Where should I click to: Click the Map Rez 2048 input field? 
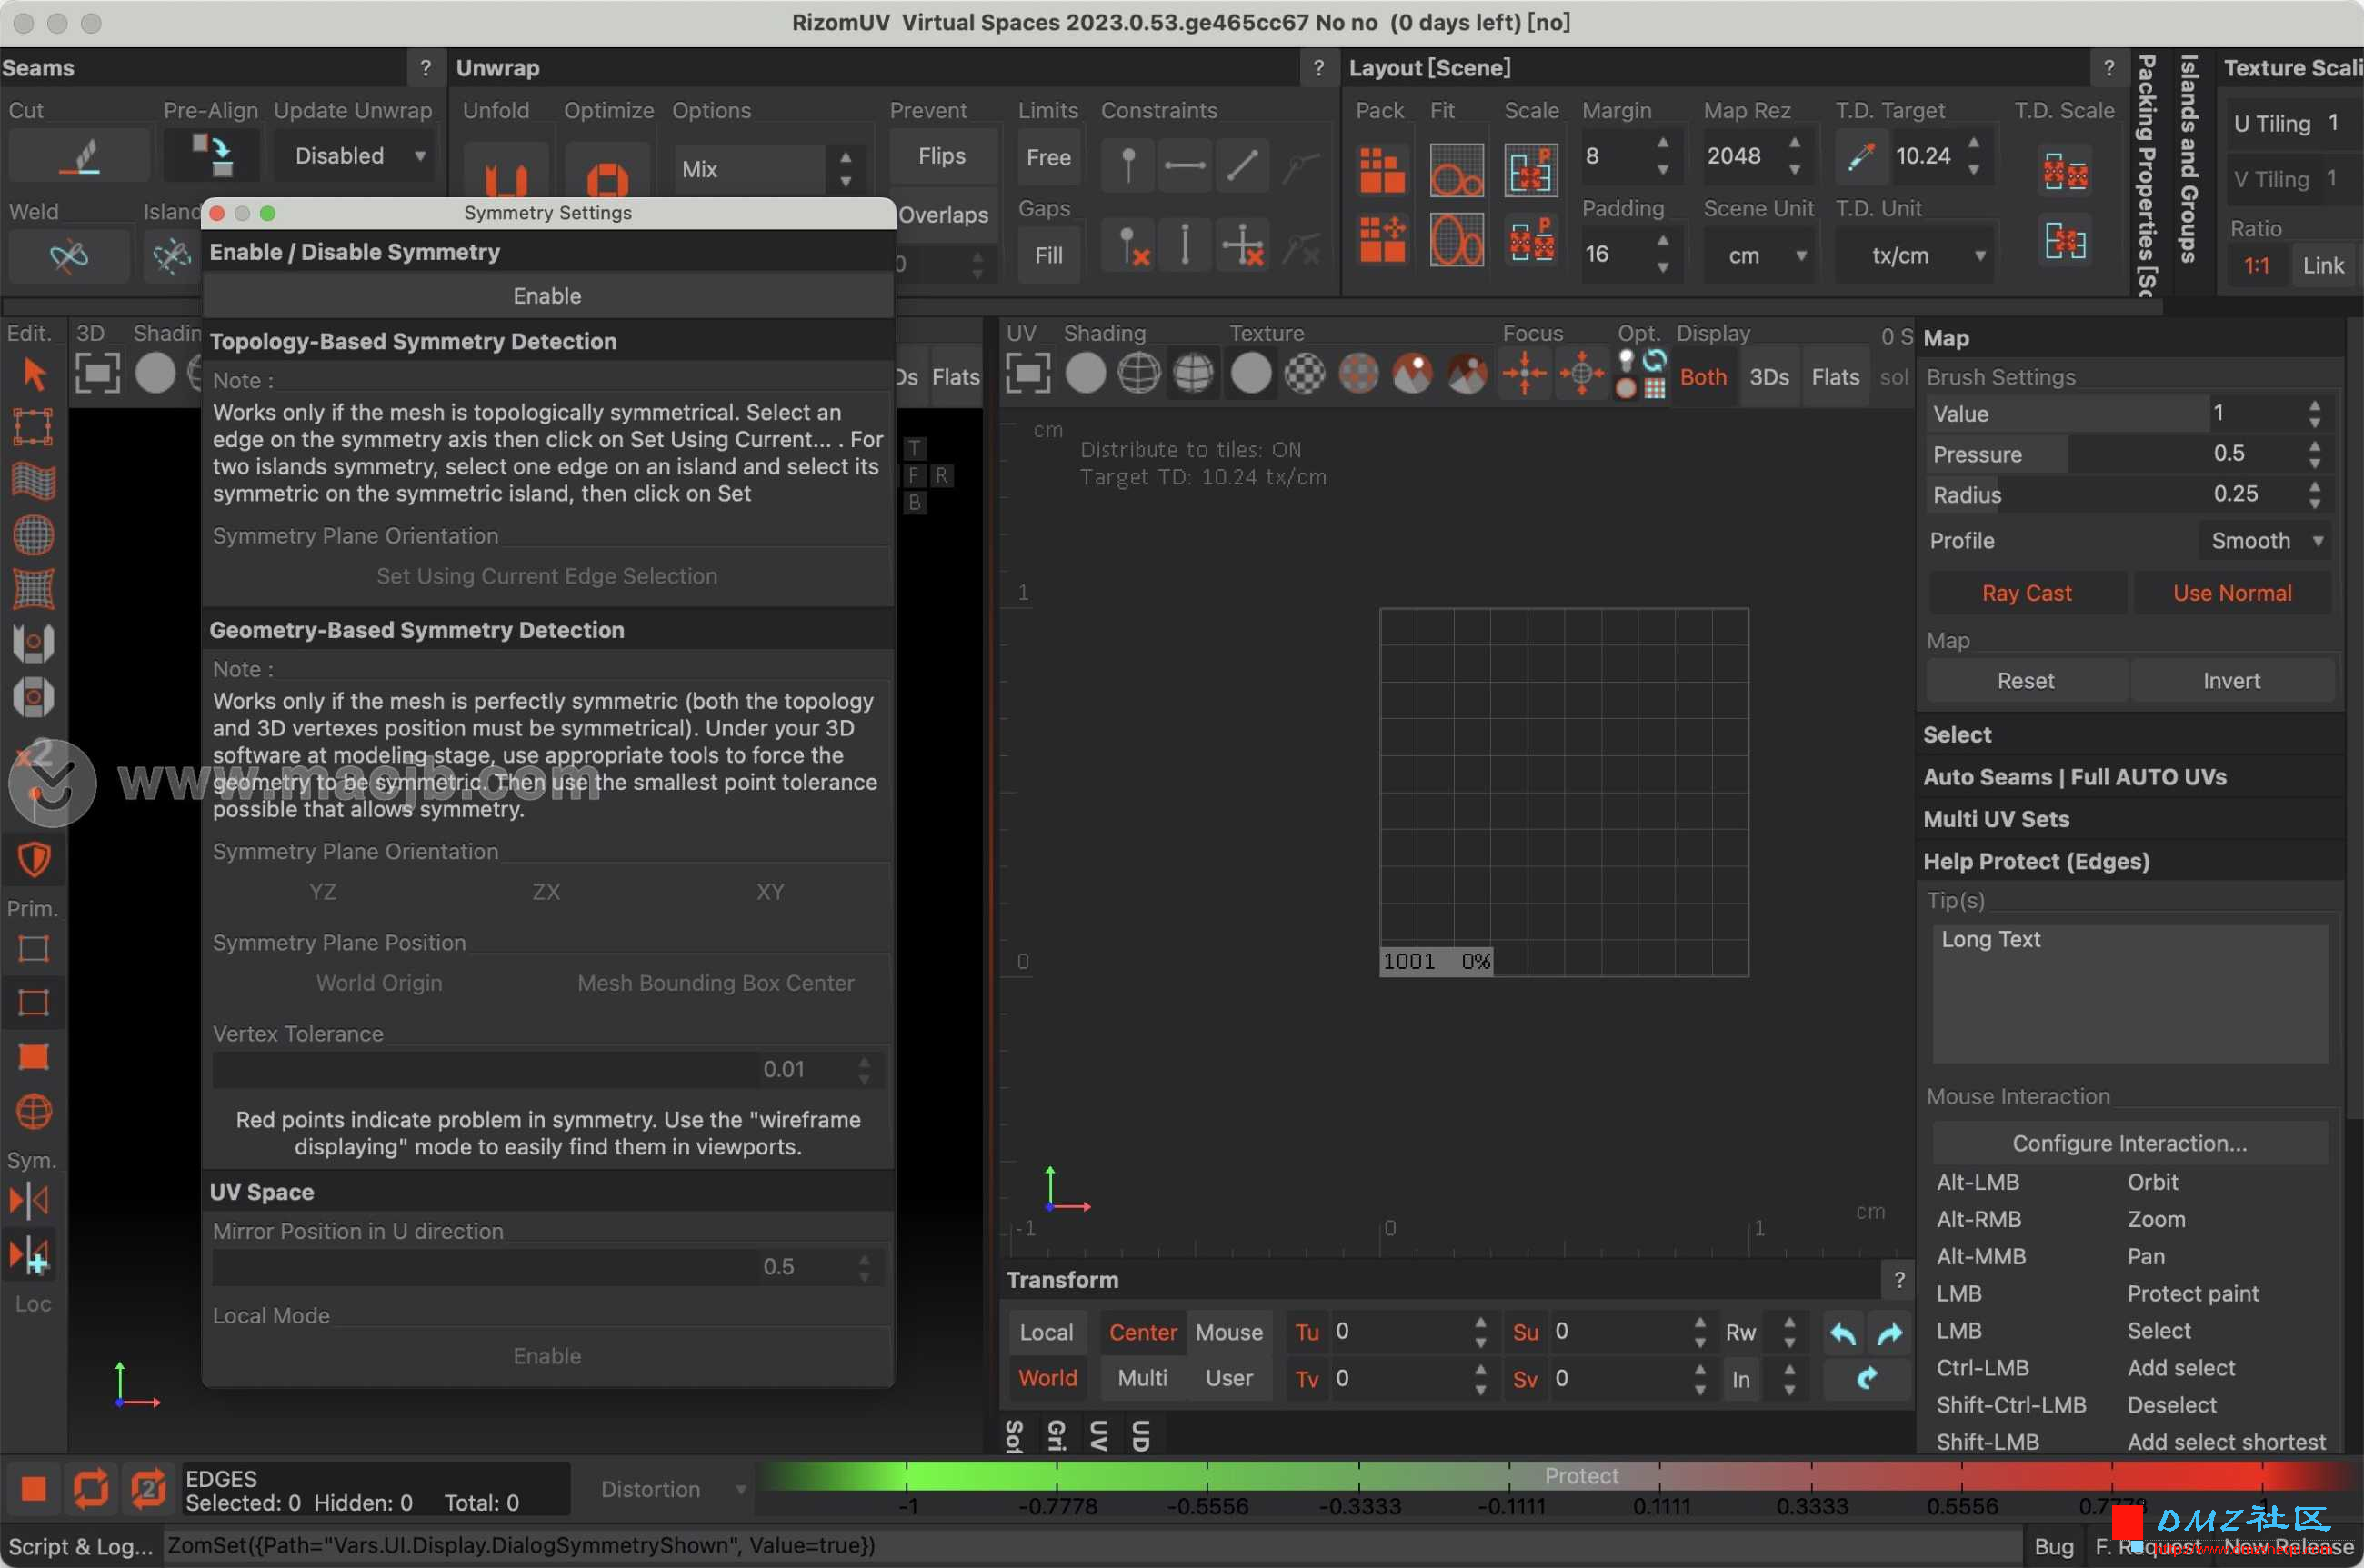[x=1742, y=156]
